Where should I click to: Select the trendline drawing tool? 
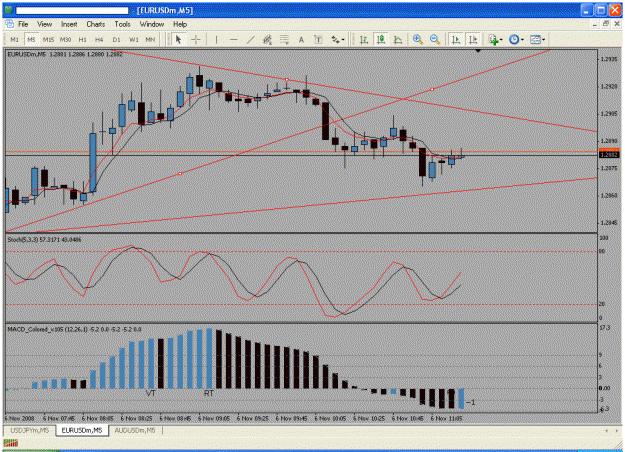pyautogui.click(x=251, y=39)
